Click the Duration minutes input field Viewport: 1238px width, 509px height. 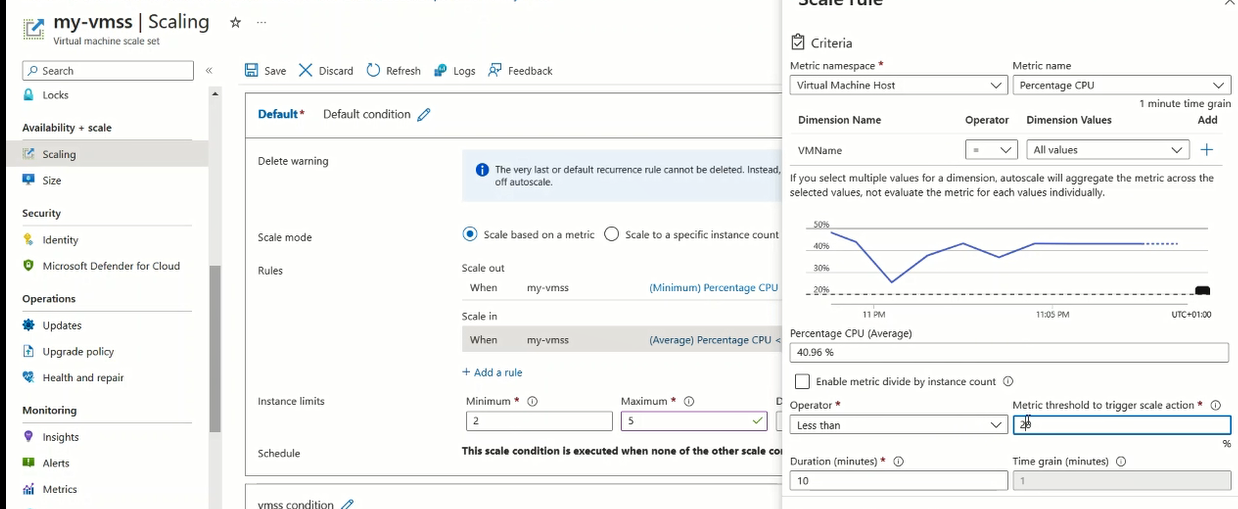tap(898, 481)
